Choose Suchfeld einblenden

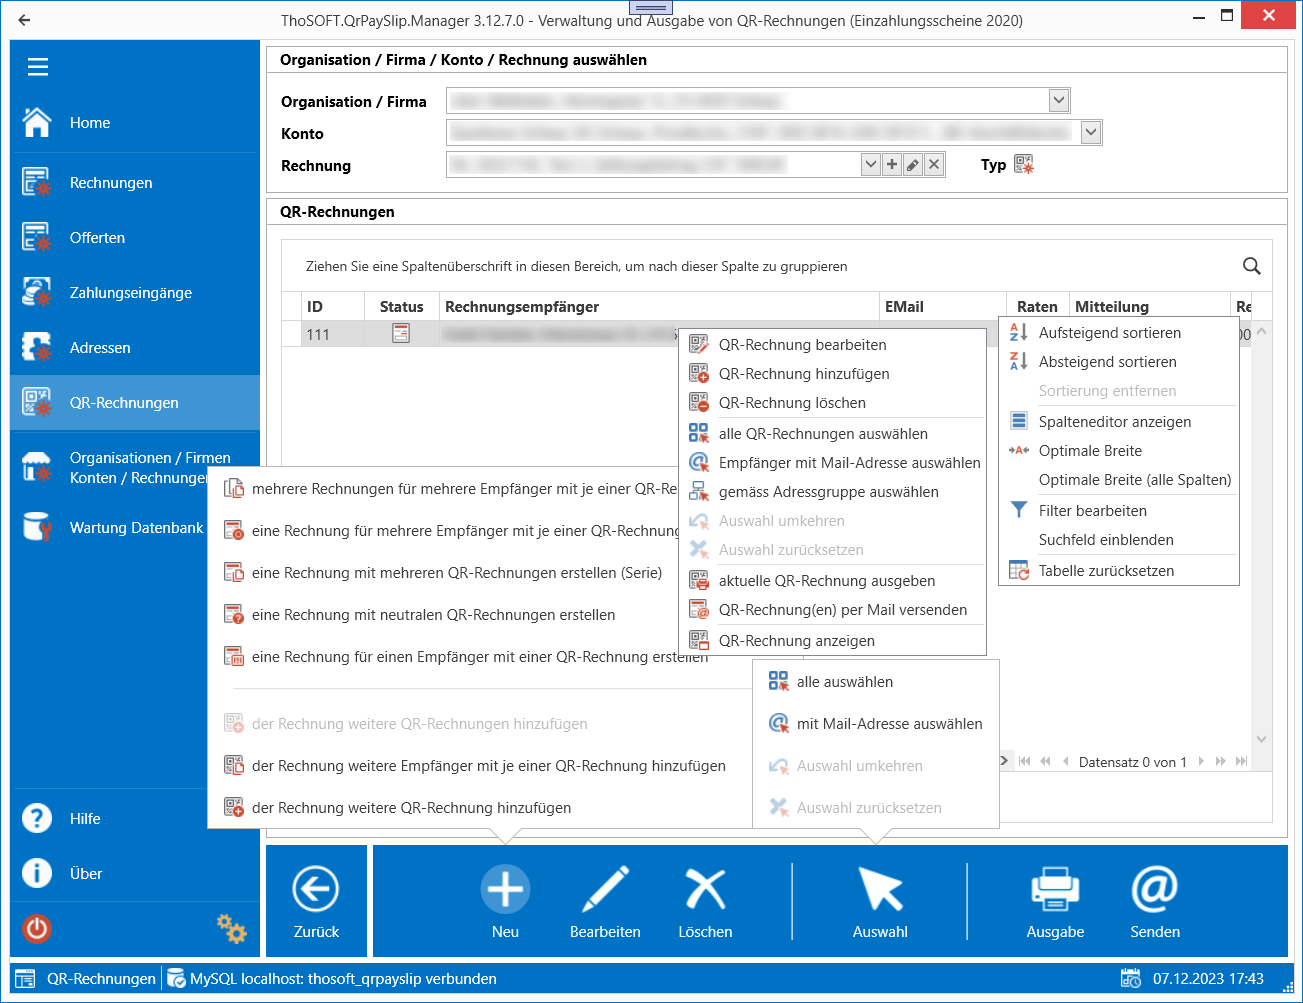(x=1119, y=540)
